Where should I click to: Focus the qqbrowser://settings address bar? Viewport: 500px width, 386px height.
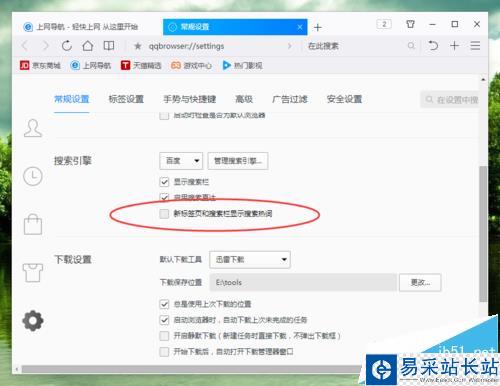click(213, 46)
